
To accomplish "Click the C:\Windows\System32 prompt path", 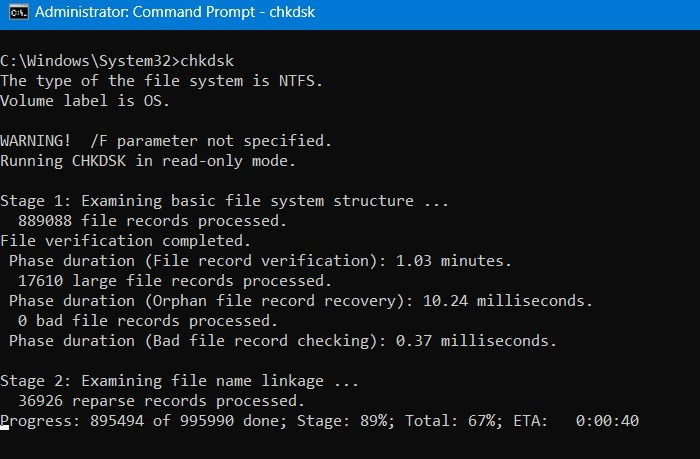I will coord(86,61).
